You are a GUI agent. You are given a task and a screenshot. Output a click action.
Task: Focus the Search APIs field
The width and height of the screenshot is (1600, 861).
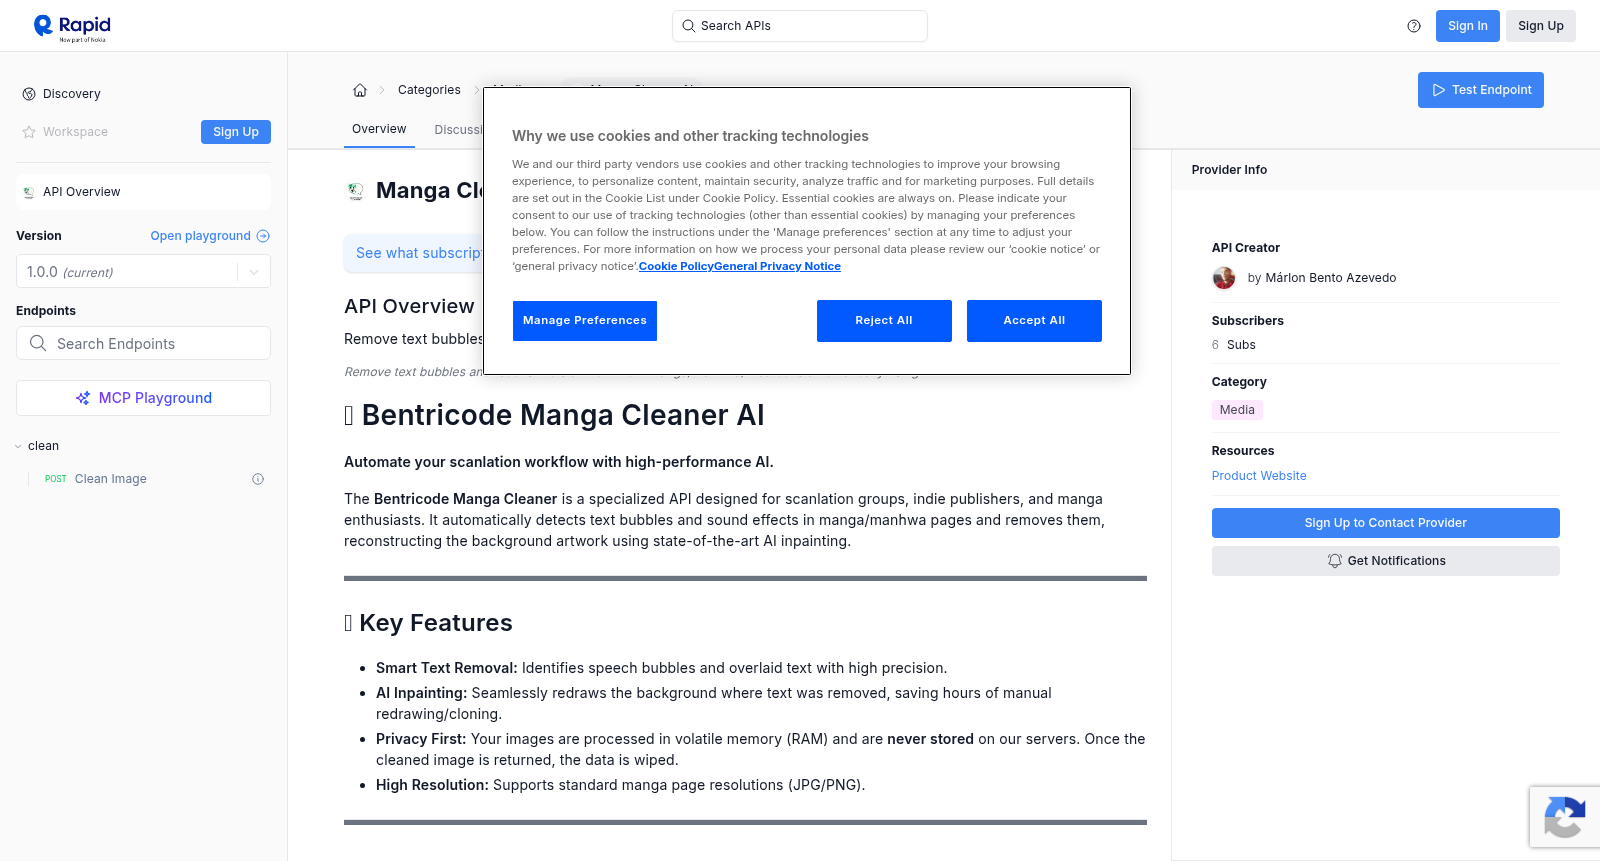(x=800, y=26)
